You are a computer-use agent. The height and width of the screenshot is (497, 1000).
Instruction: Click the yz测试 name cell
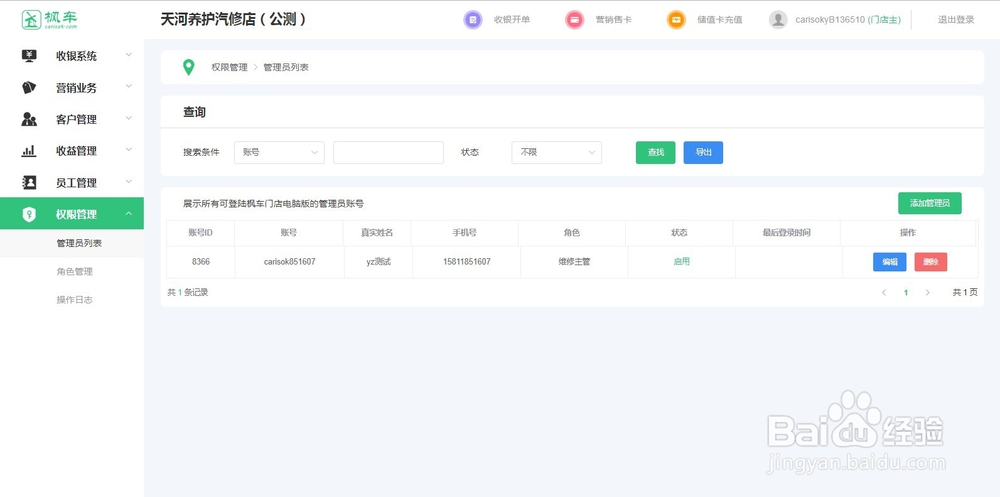pos(378,262)
